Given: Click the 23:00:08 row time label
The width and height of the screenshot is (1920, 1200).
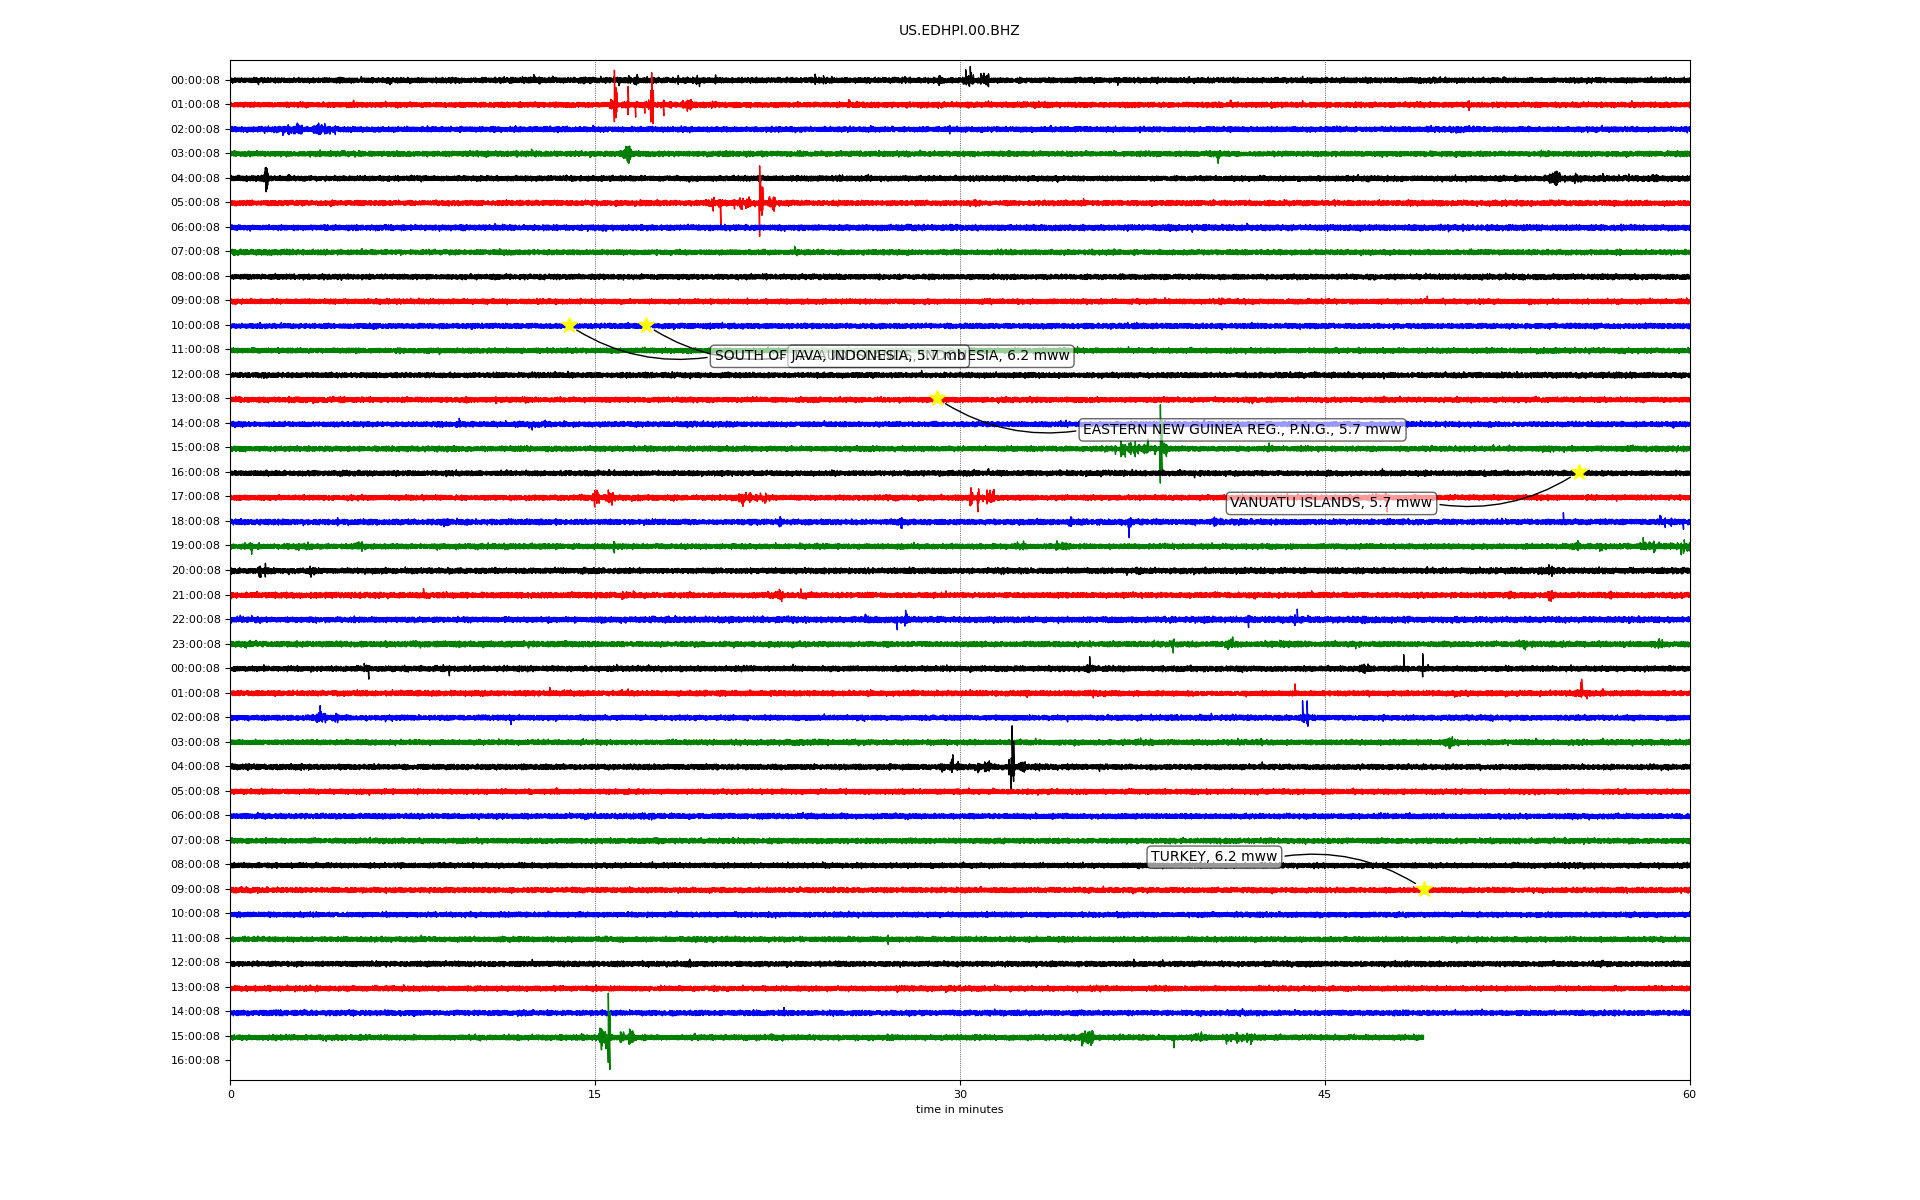Looking at the screenshot, I should (x=195, y=645).
